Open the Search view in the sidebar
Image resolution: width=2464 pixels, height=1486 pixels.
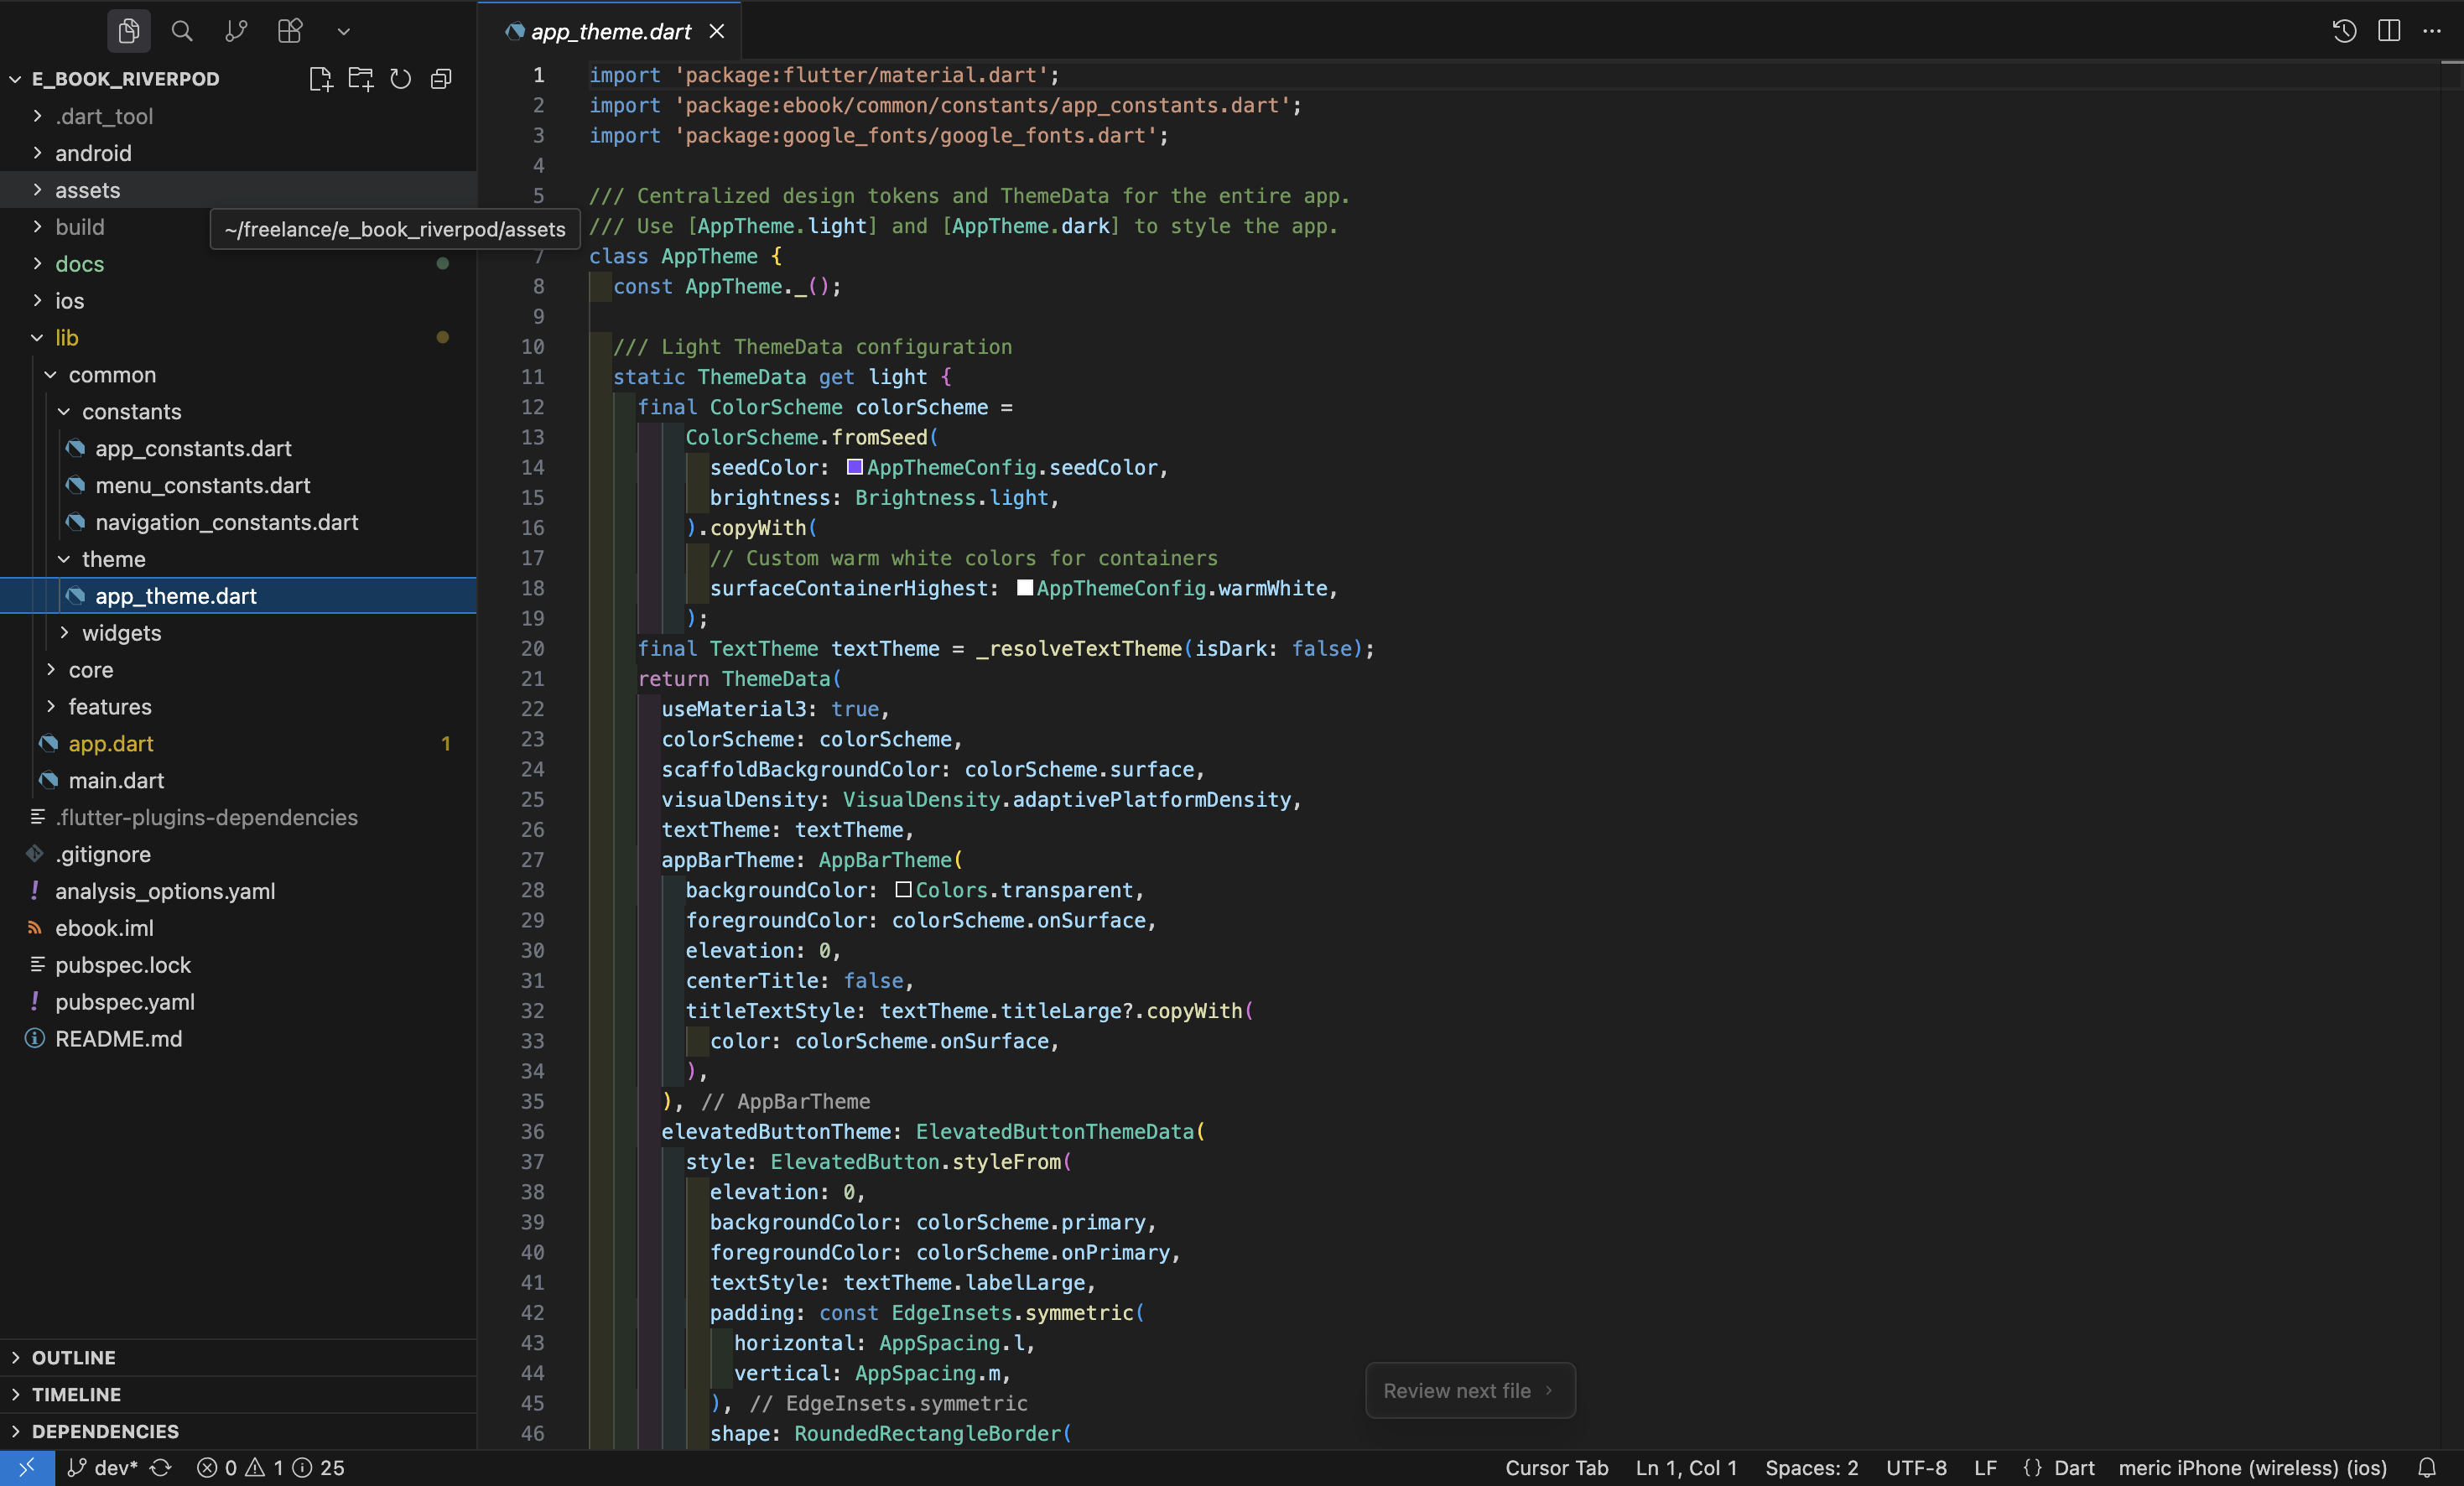coord(182,31)
